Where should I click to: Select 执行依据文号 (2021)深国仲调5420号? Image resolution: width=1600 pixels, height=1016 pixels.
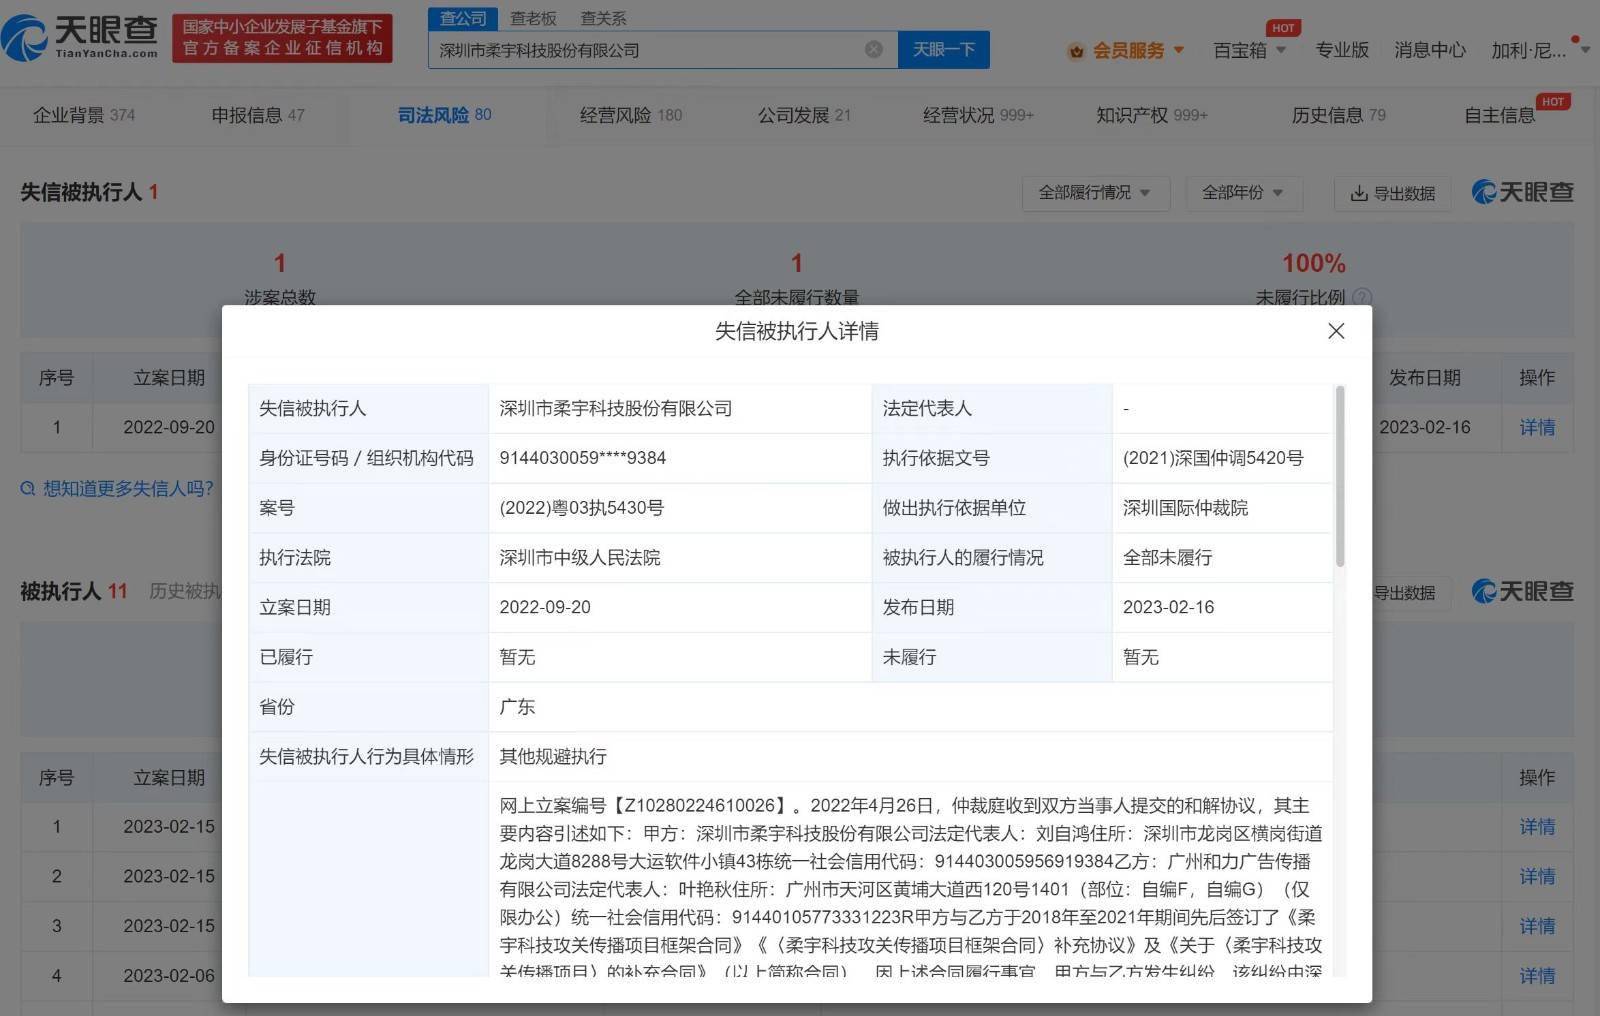click(1213, 458)
